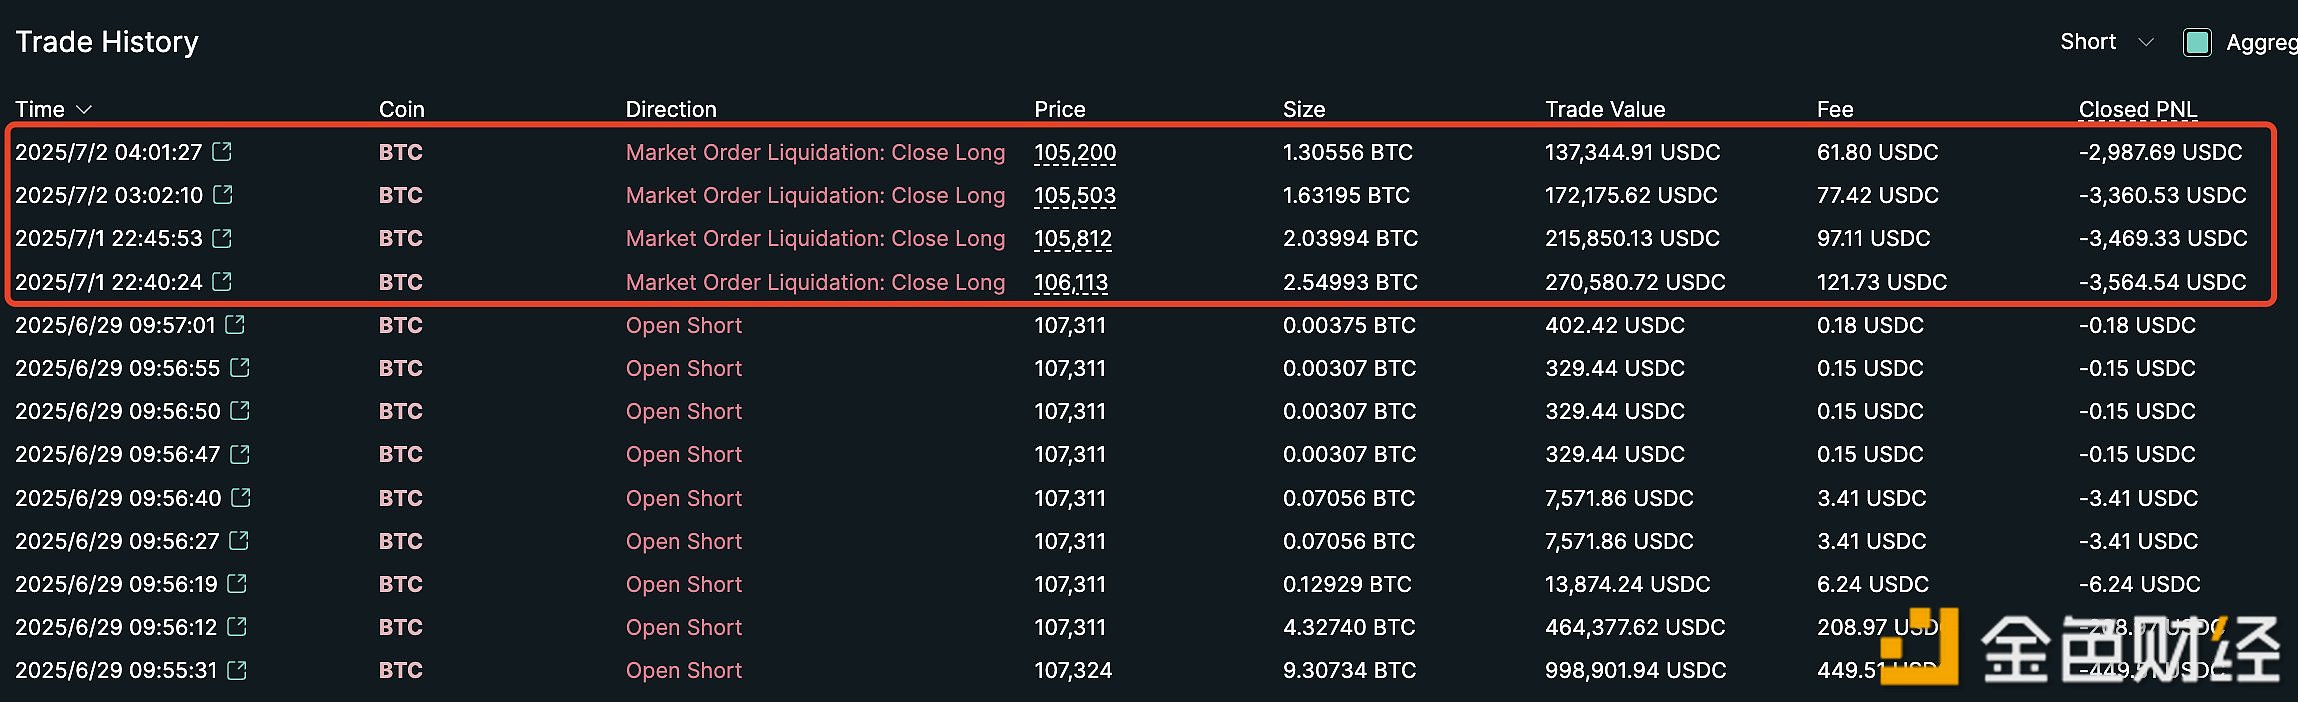Click the 106,113 liquidation price
This screenshot has height=702, width=2298.
pos(1071,282)
